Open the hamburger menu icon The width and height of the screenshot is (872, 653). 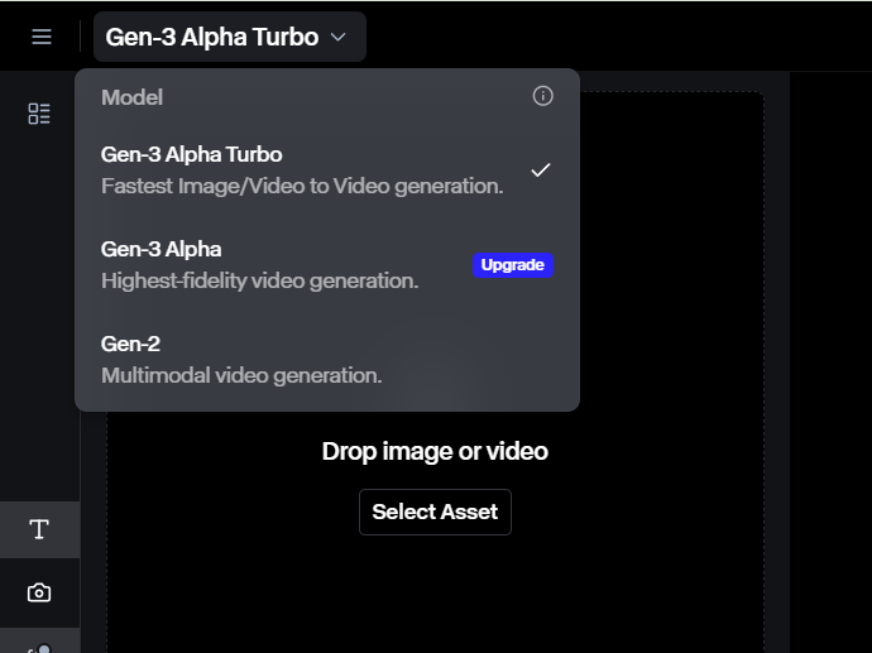[x=41, y=37]
